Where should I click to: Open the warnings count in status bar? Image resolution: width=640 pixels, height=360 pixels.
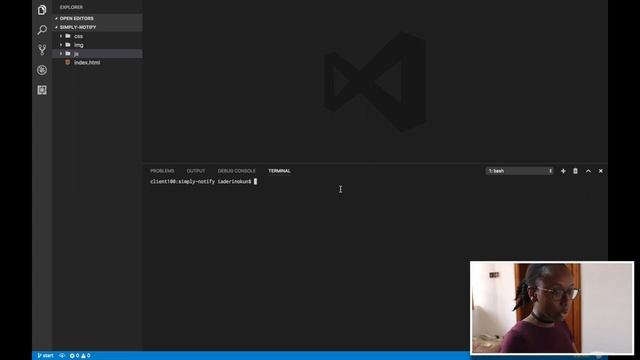[86, 356]
